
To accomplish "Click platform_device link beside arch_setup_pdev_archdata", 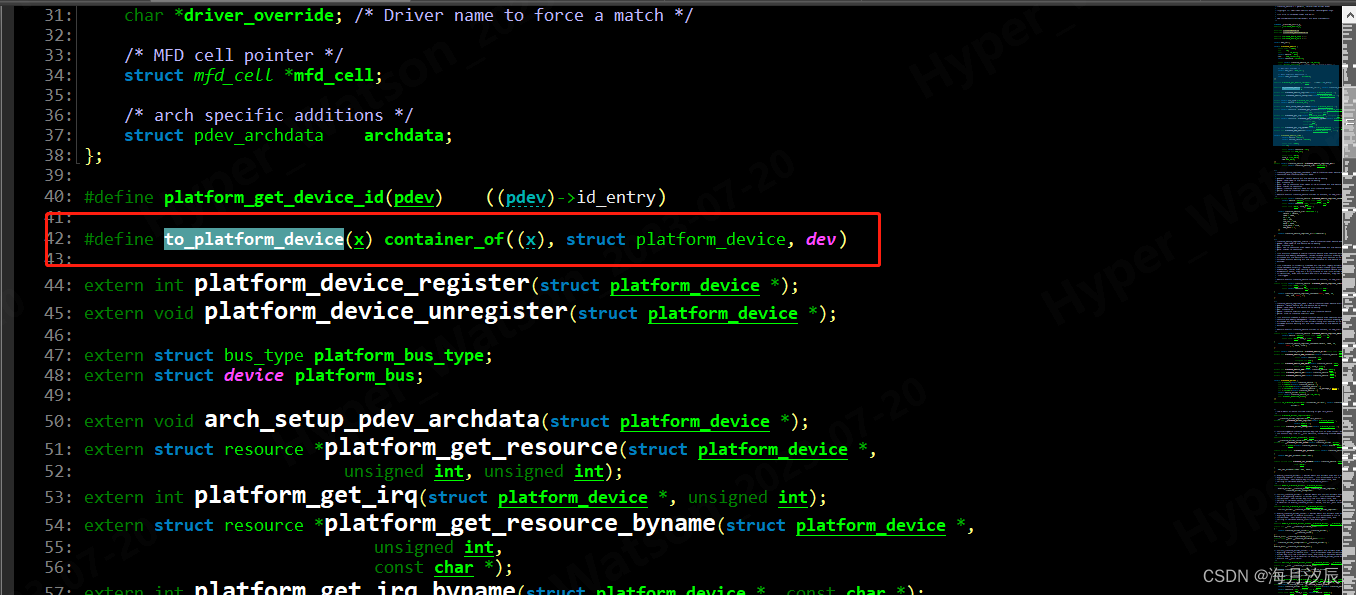I will click(x=694, y=422).
